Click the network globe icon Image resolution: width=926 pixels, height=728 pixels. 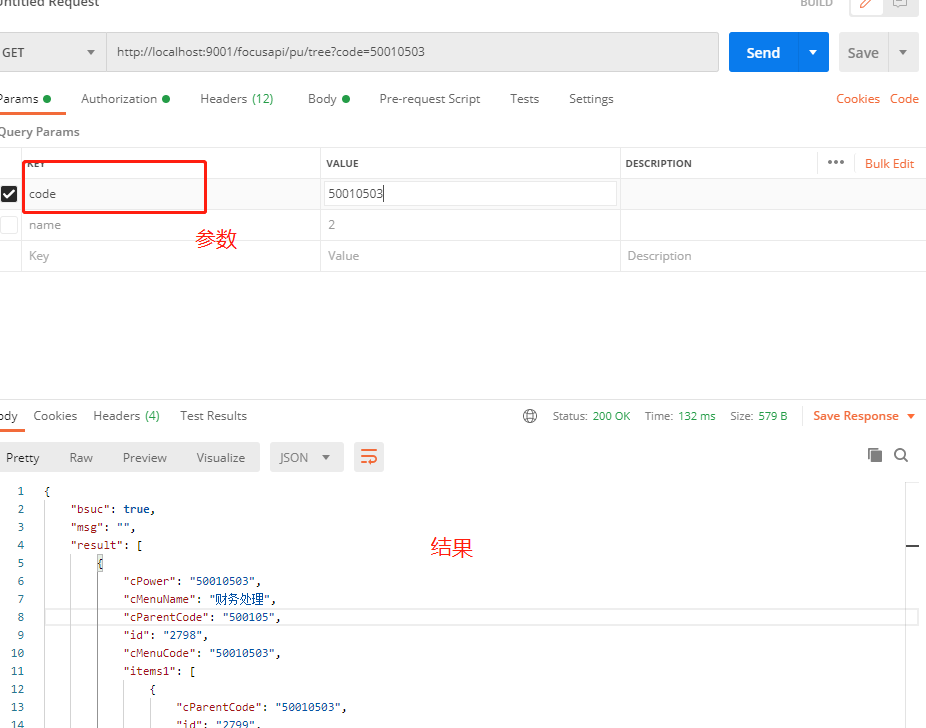[x=530, y=416]
